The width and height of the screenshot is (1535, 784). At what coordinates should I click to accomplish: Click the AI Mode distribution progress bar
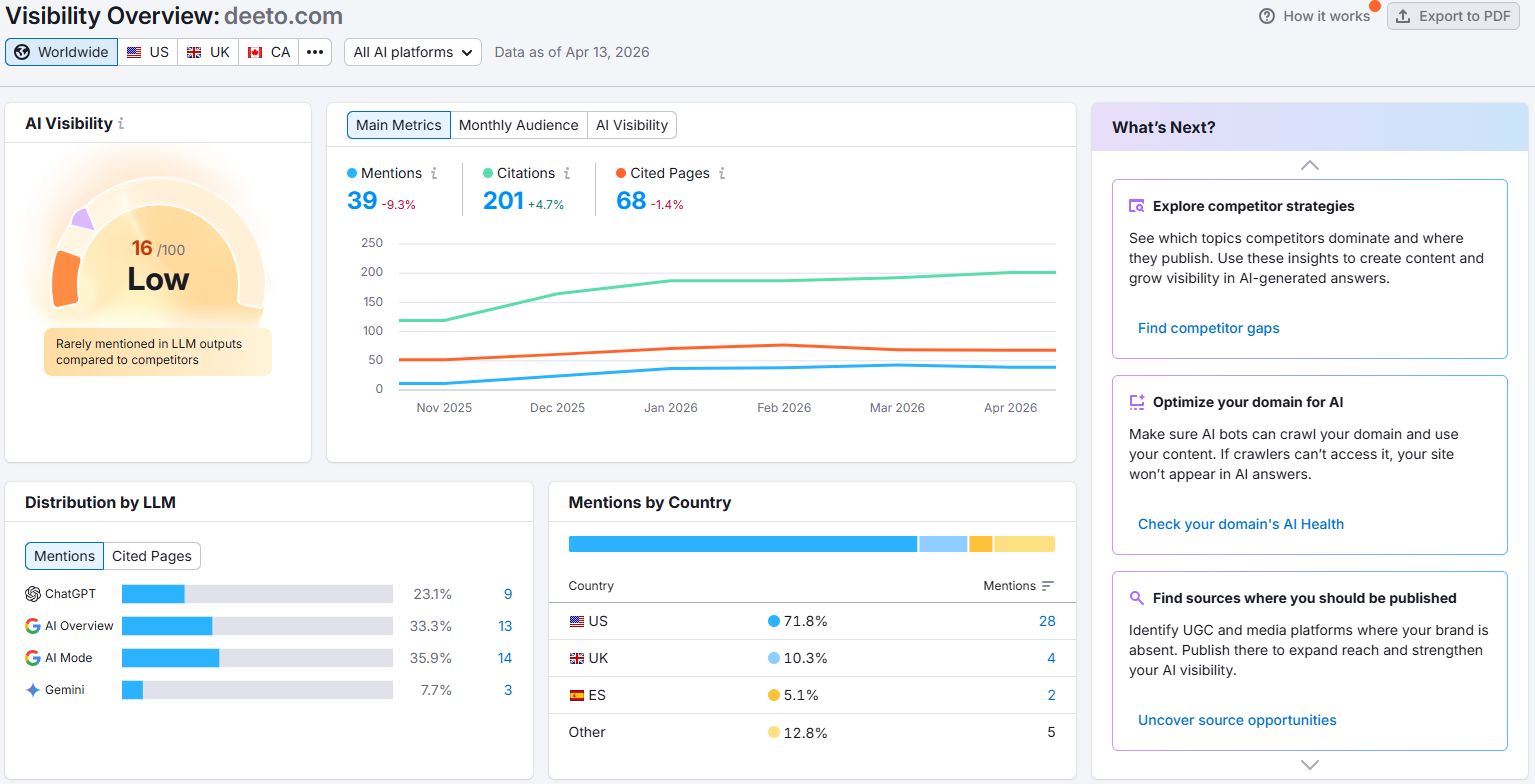pos(257,658)
